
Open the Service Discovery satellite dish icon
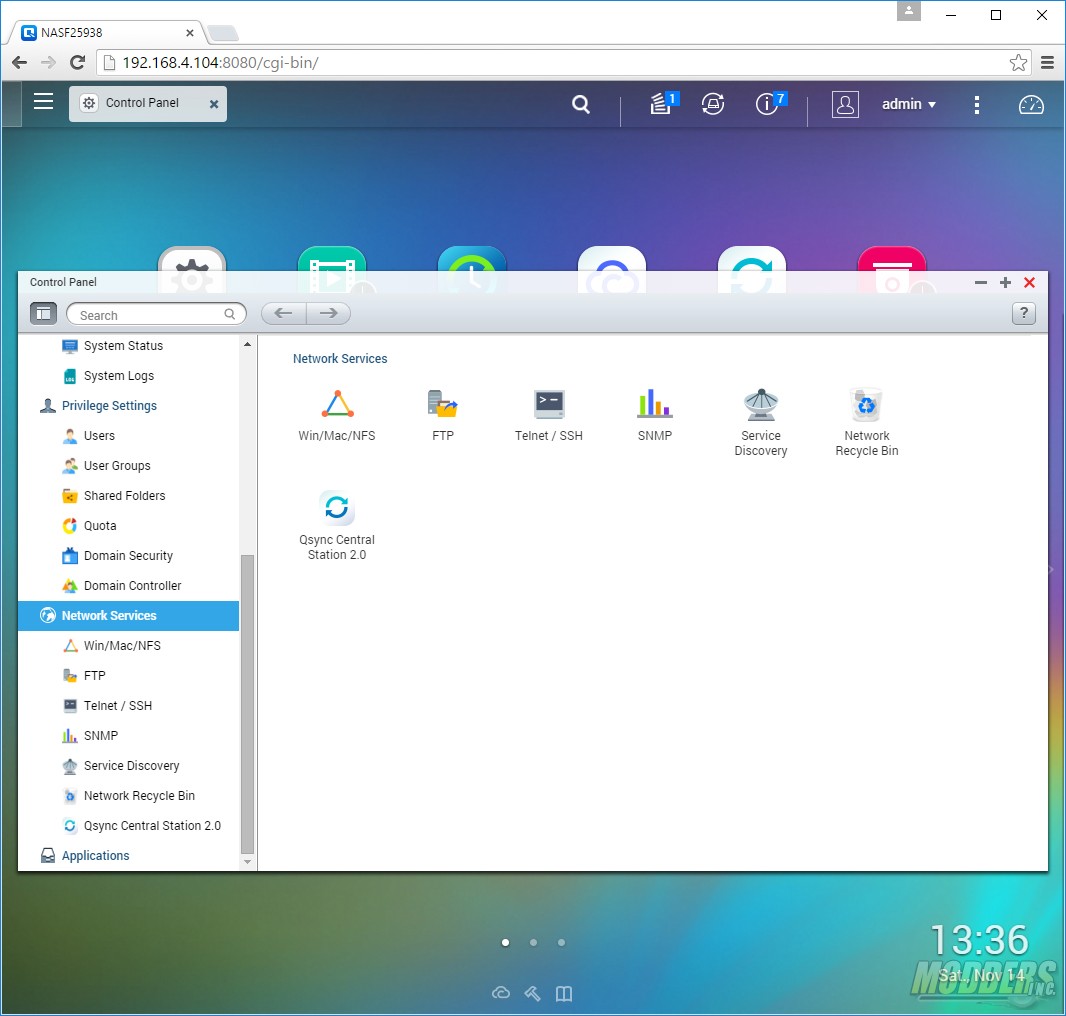[761, 405]
